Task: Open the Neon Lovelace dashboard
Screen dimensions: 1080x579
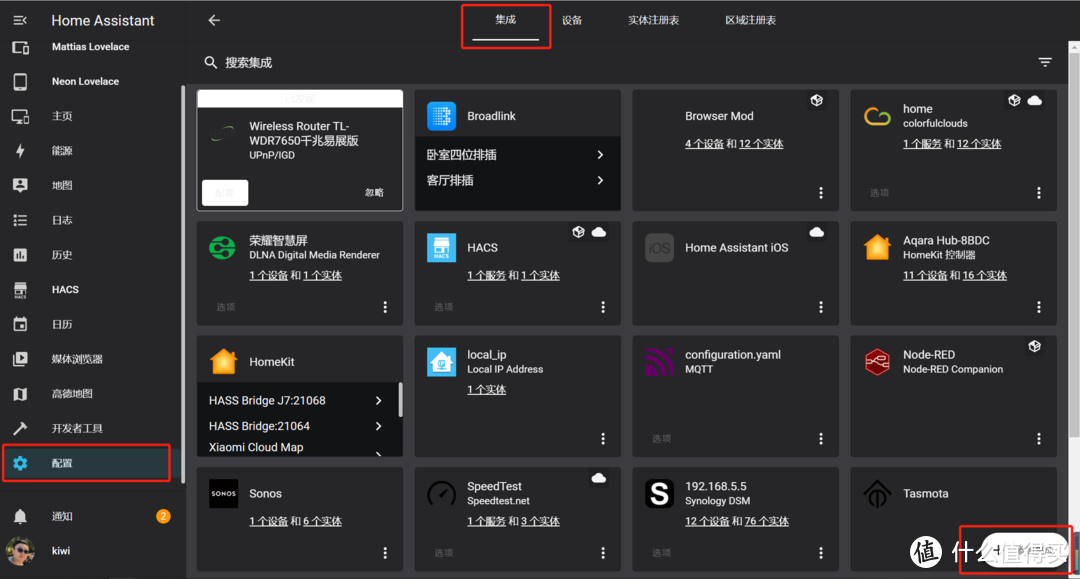Action: tap(85, 81)
